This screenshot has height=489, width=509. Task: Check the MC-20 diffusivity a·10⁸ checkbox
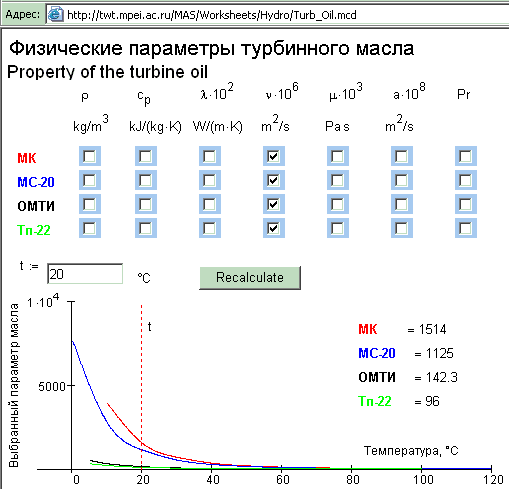click(402, 180)
